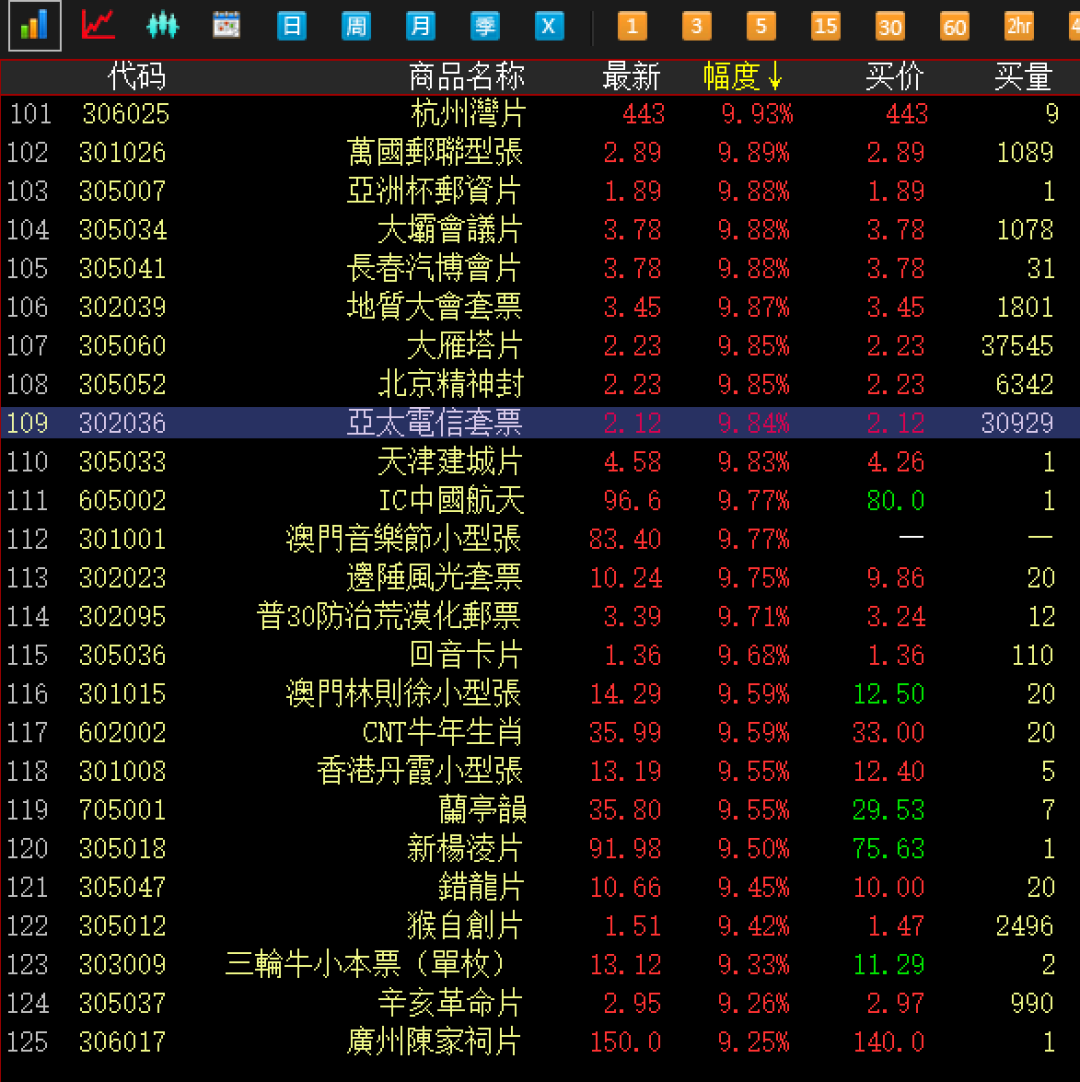Screen dimensions: 1080x1082
Task: Click bid volume 2496 cell
Action: (1025, 925)
